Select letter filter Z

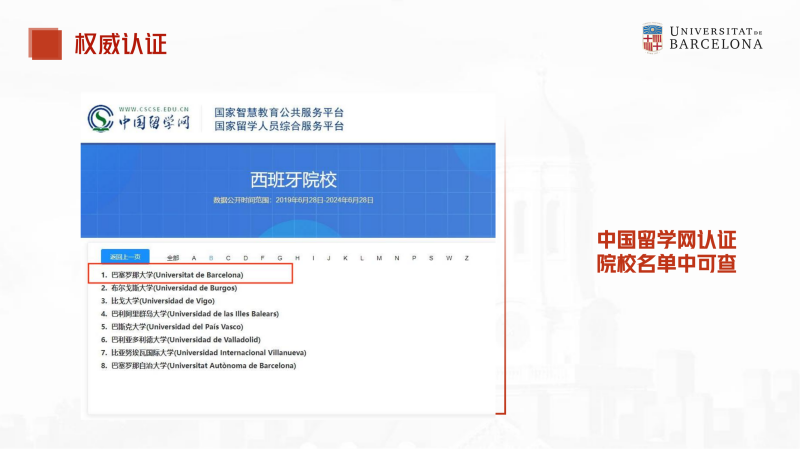(466, 258)
